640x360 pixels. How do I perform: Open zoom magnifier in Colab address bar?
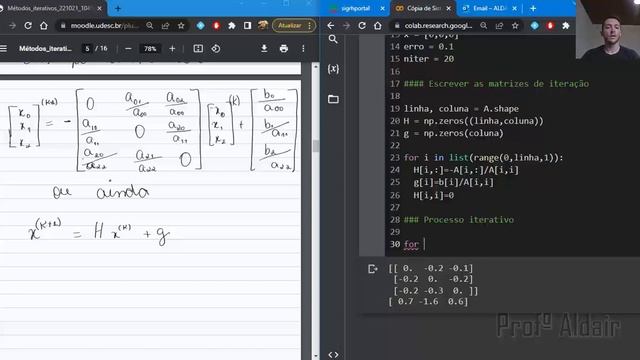pyautogui.click(x=484, y=26)
